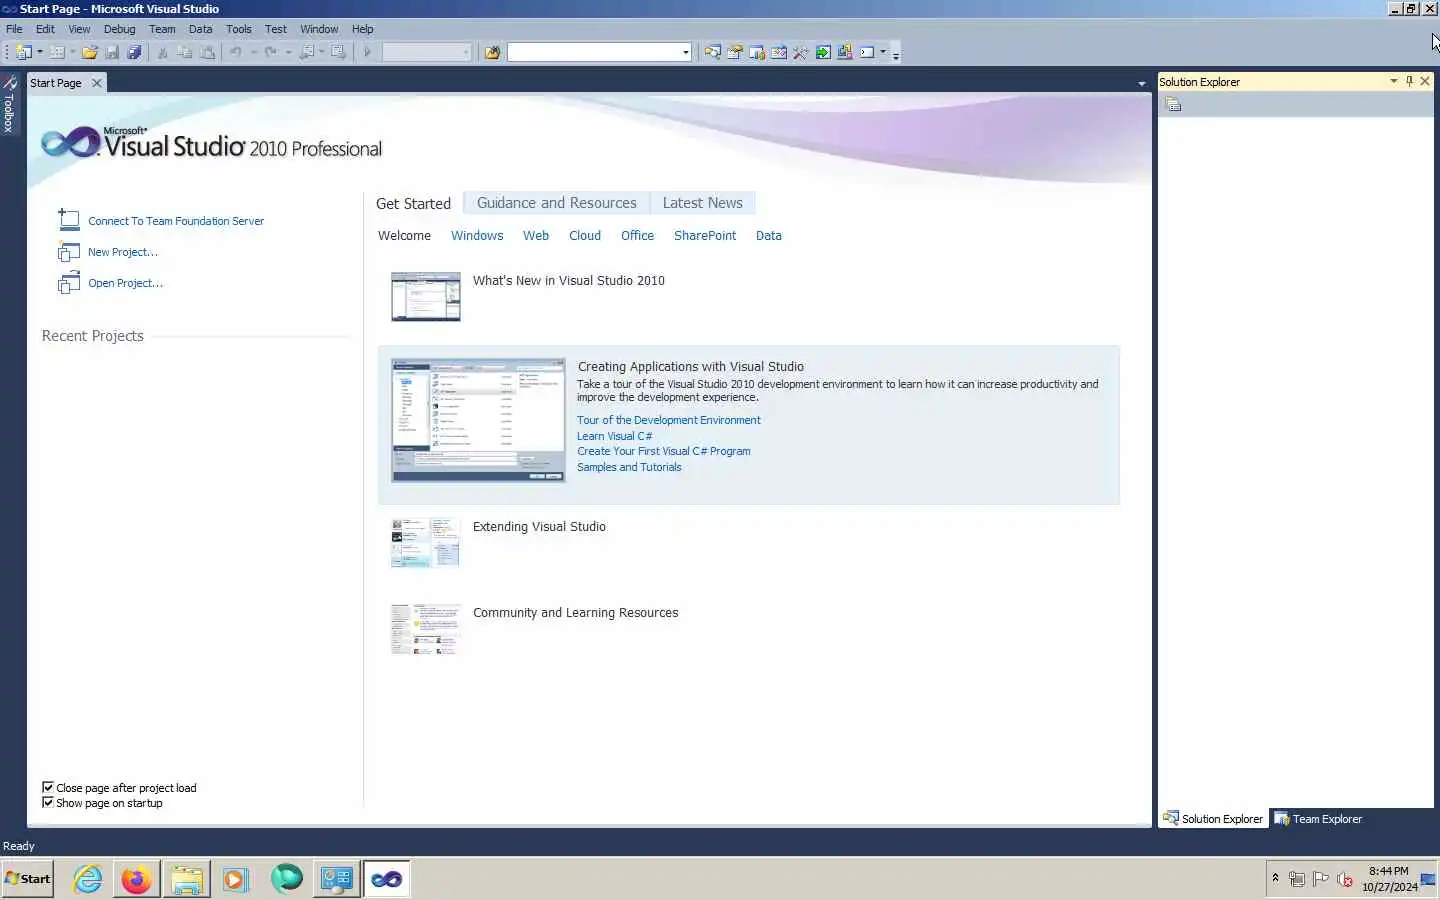This screenshot has width=1440, height=900.
Task: Uncheck Close page after project load
Action: coord(48,787)
